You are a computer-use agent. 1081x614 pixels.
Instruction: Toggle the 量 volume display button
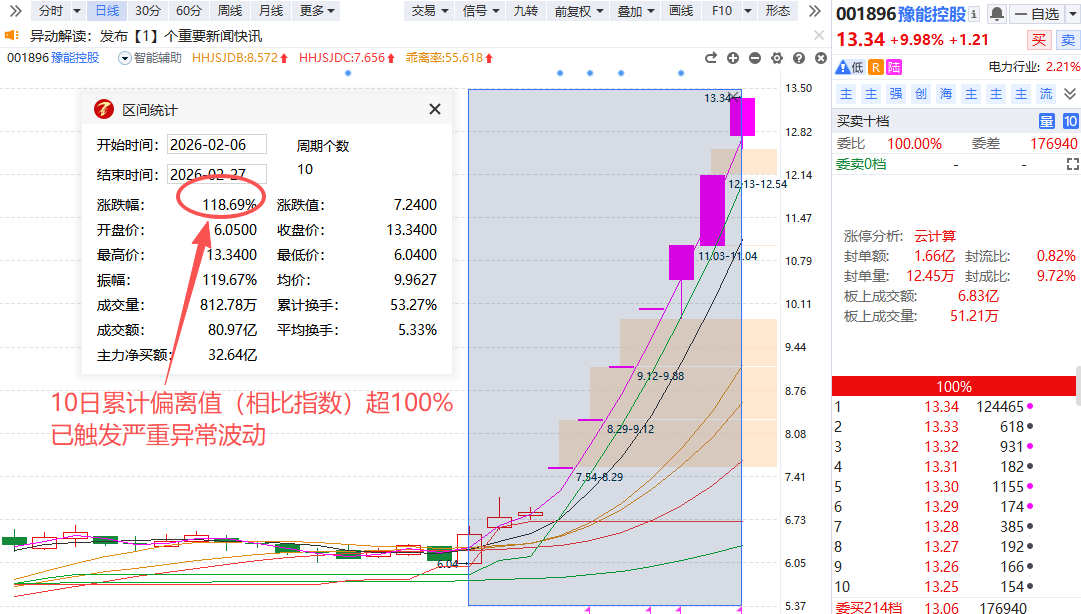click(x=1046, y=121)
